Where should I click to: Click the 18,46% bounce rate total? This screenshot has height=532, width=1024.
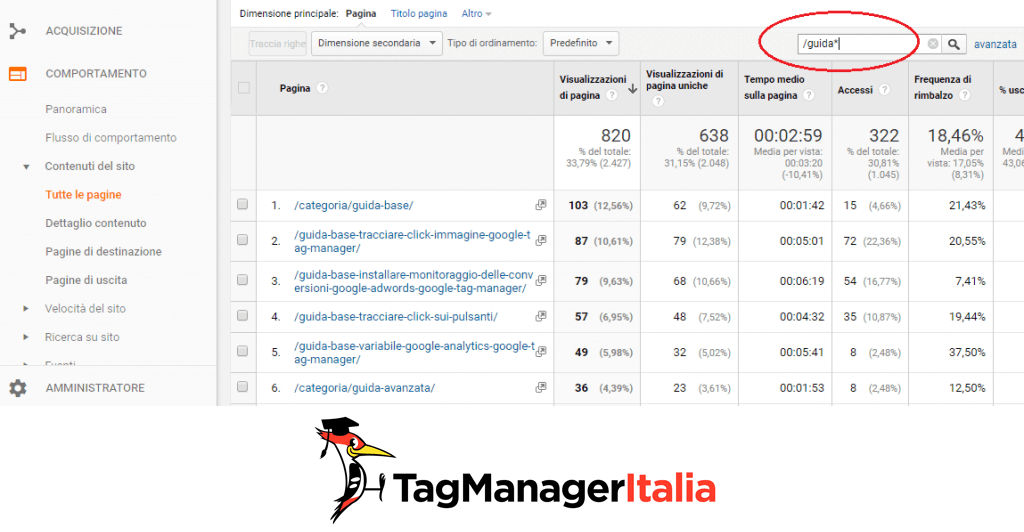(955, 136)
